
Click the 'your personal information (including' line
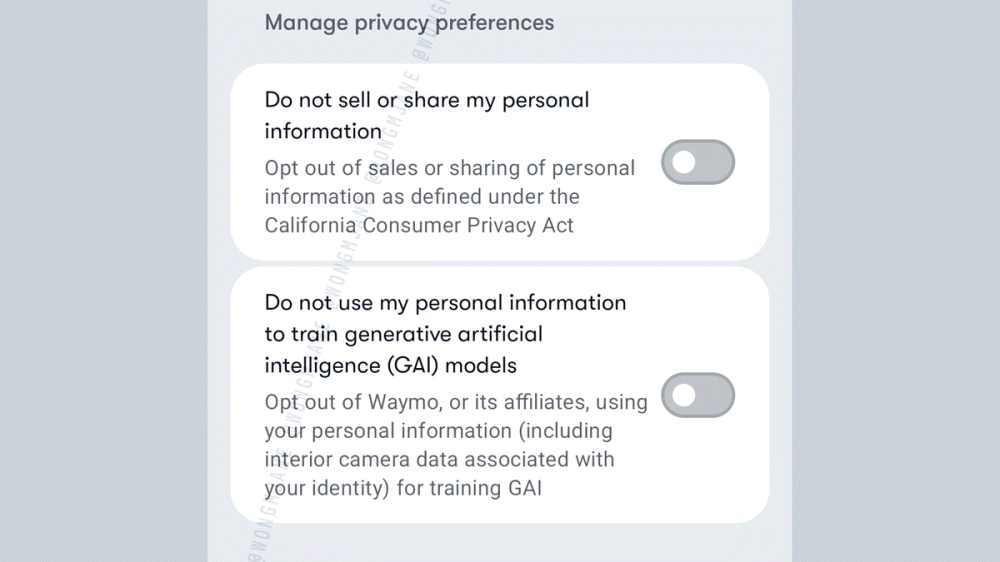(438, 431)
